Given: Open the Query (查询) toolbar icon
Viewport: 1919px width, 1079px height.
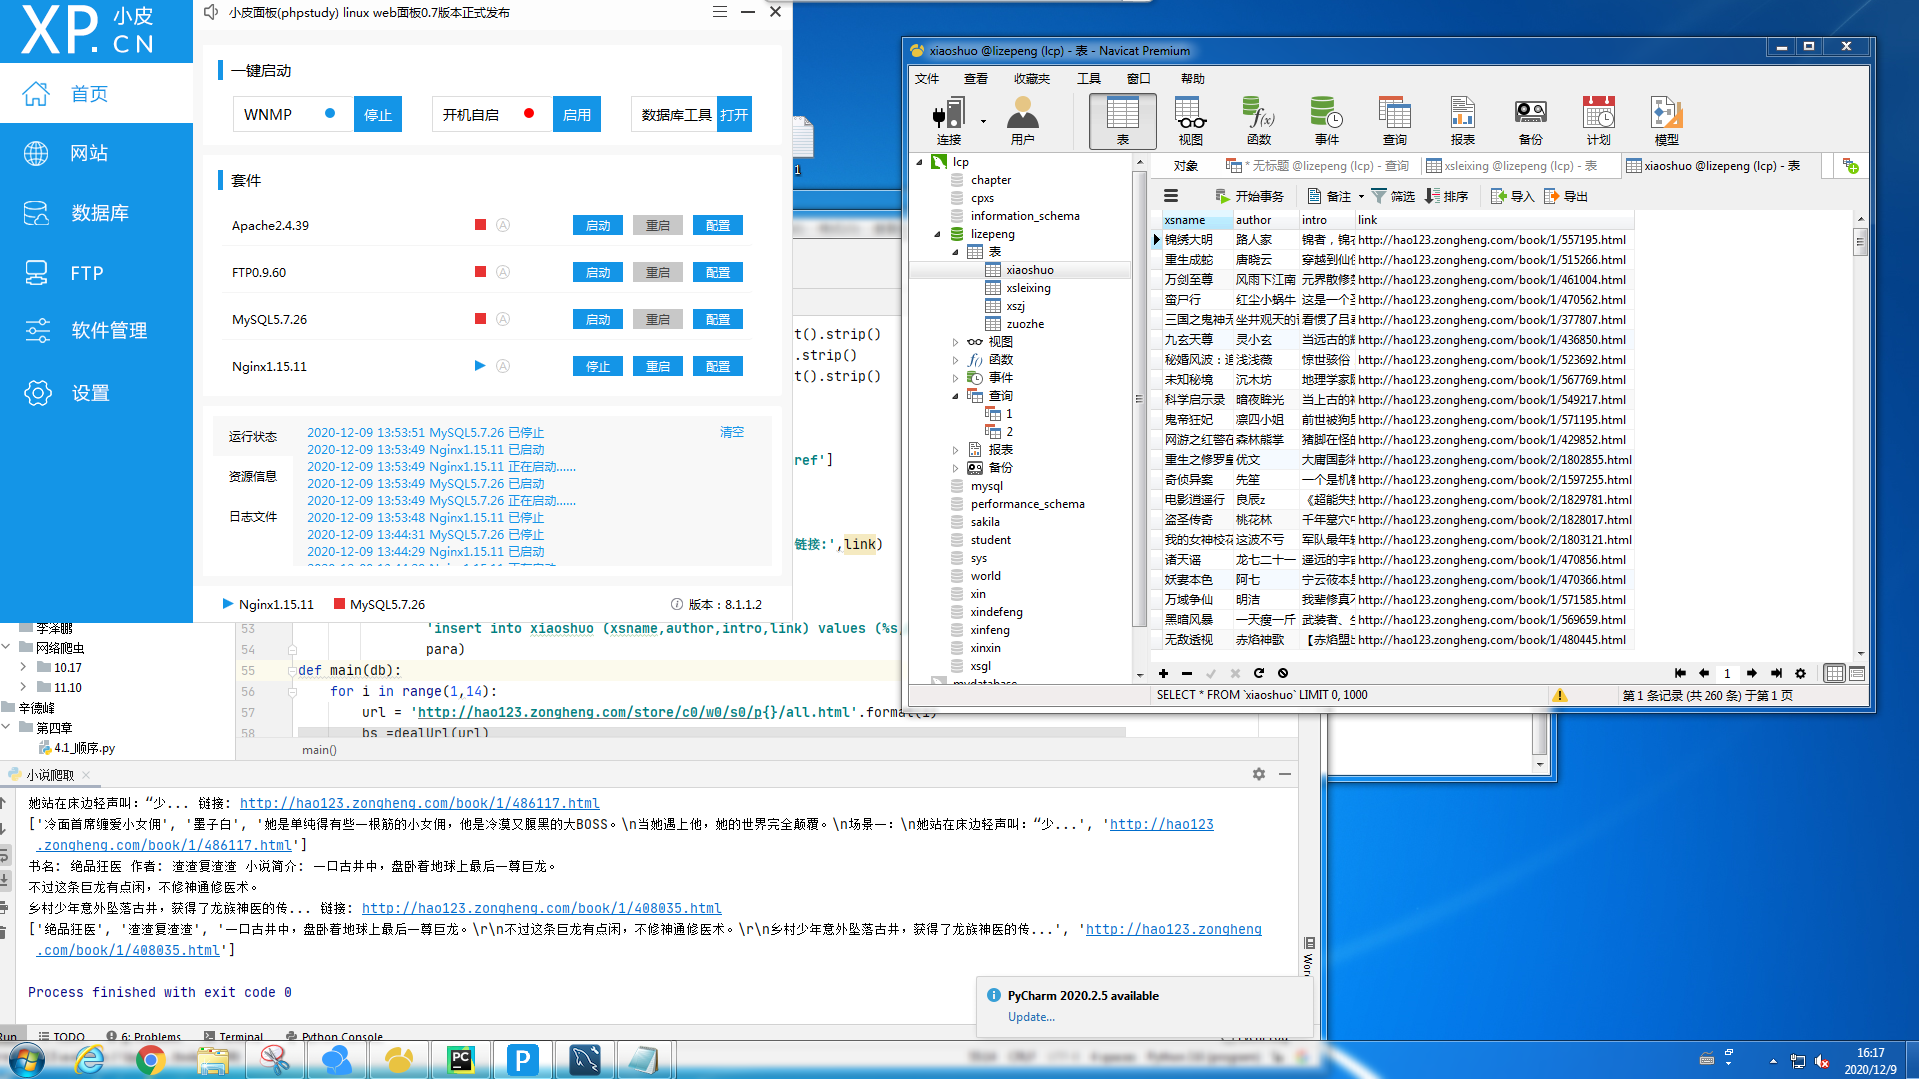Looking at the screenshot, I should [x=1394, y=121].
